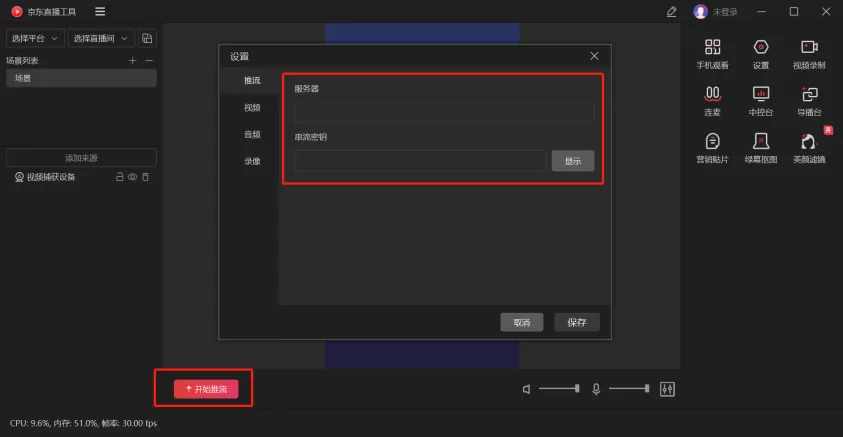This screenshot has height=437, width=843.
Task: Switch to 音频 tab in settings
Action: (252, 134)
